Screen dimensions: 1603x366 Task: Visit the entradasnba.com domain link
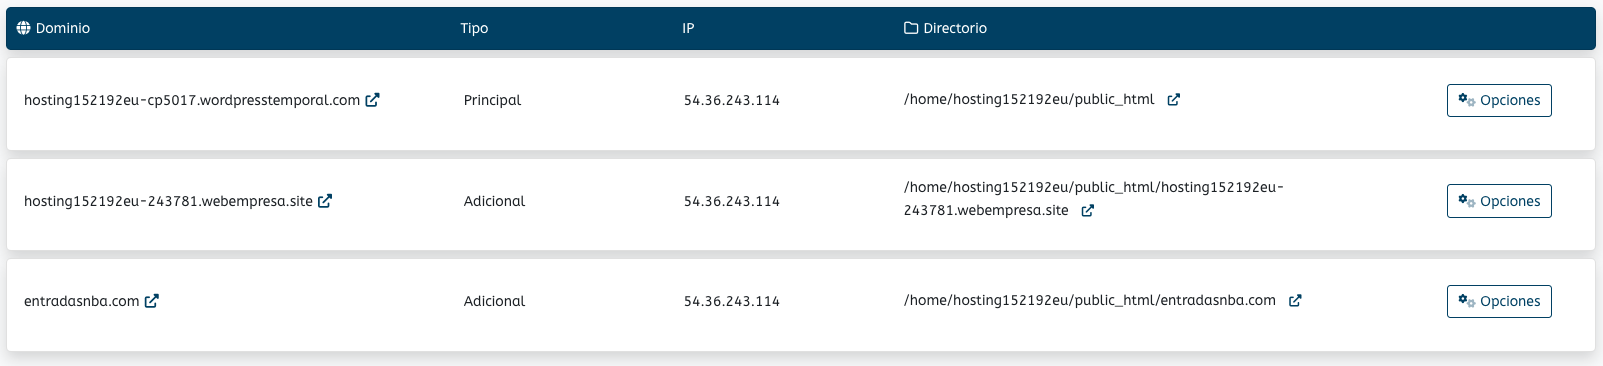coord(82,301)
